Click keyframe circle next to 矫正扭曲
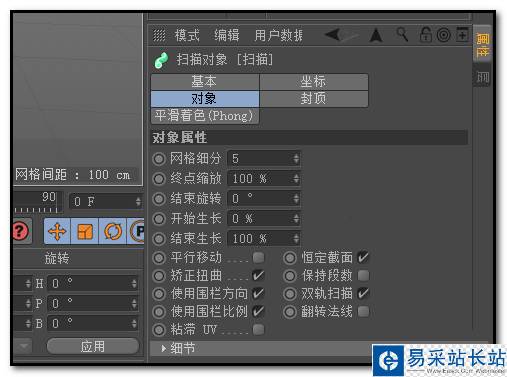The height and width of the screenshot is (377, 507). (x=159, y=276)
